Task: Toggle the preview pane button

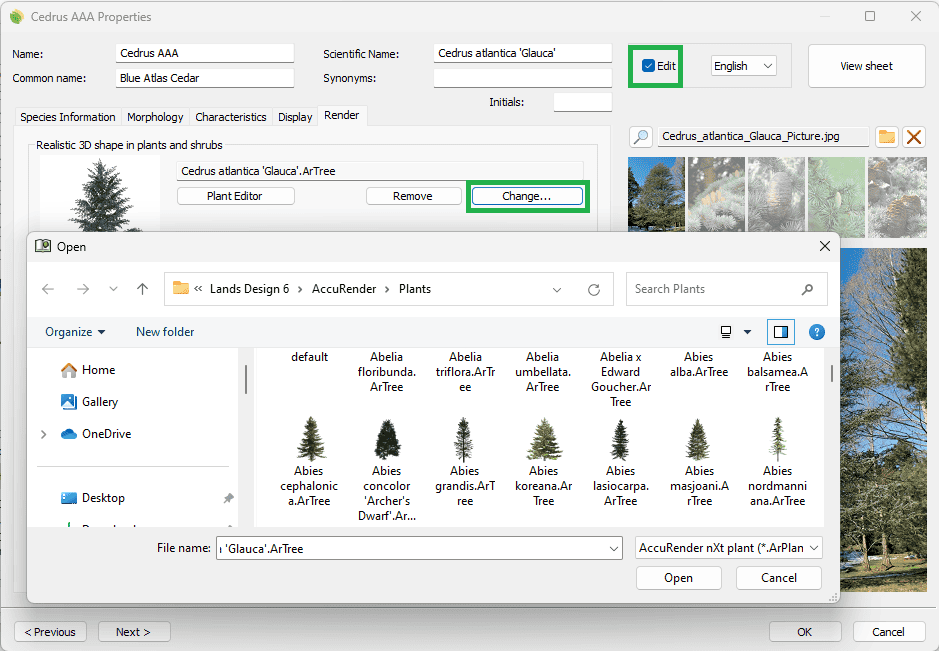Action: [781, 332]
